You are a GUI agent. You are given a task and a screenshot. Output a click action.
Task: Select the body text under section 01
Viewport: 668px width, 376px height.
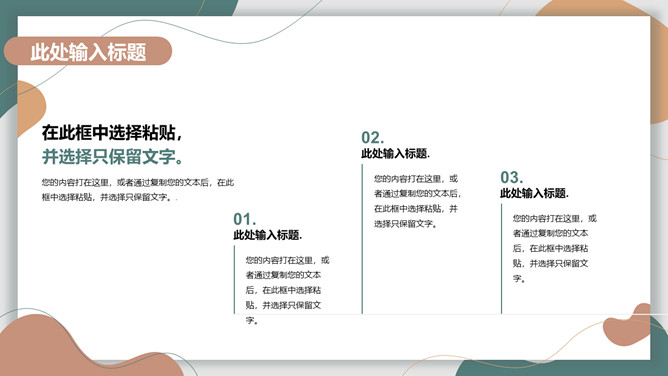[x=288, y=290]
